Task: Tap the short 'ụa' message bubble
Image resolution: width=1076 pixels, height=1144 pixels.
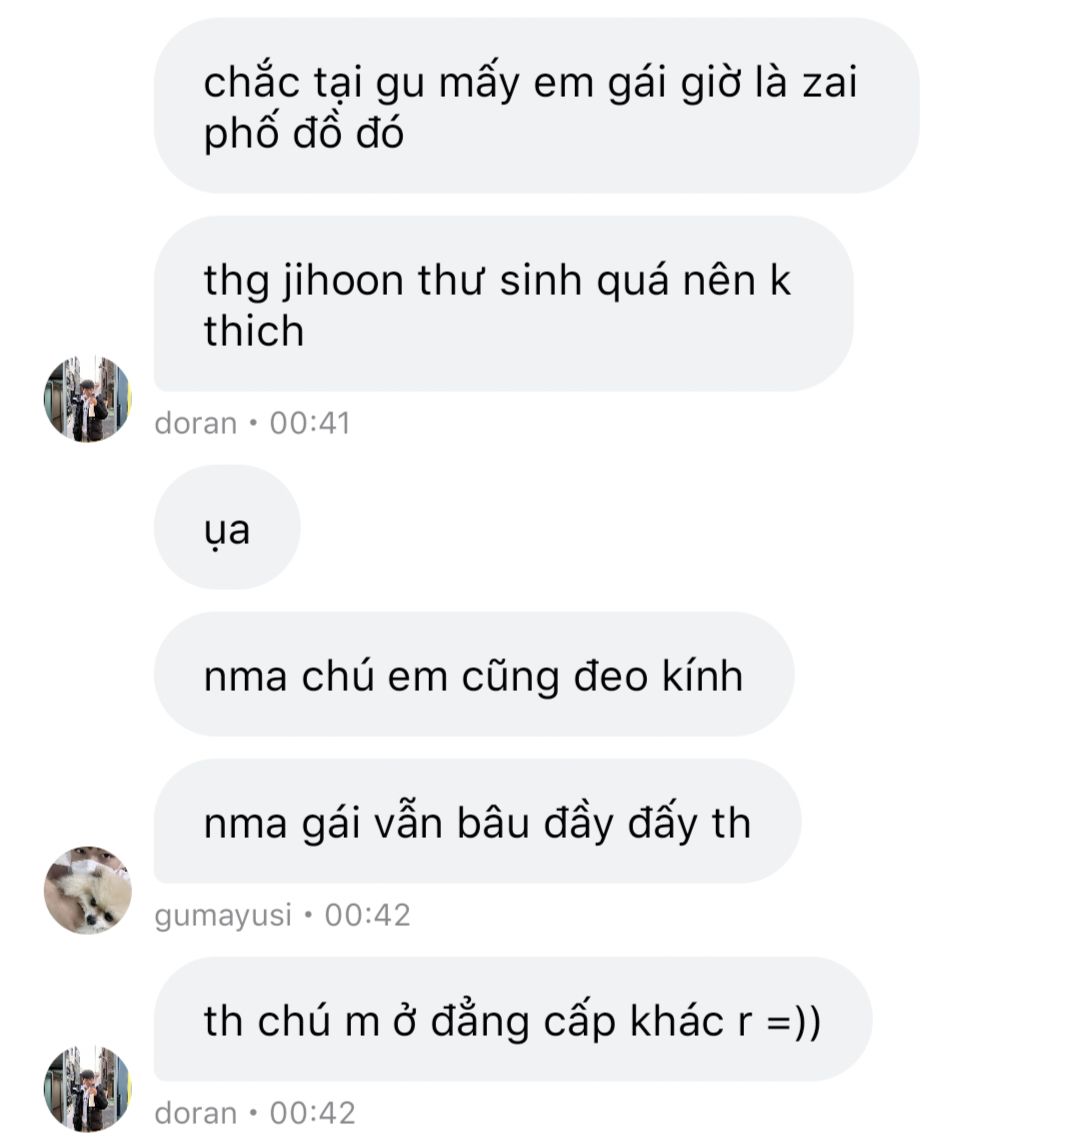Action: click(x=227, y=527)
